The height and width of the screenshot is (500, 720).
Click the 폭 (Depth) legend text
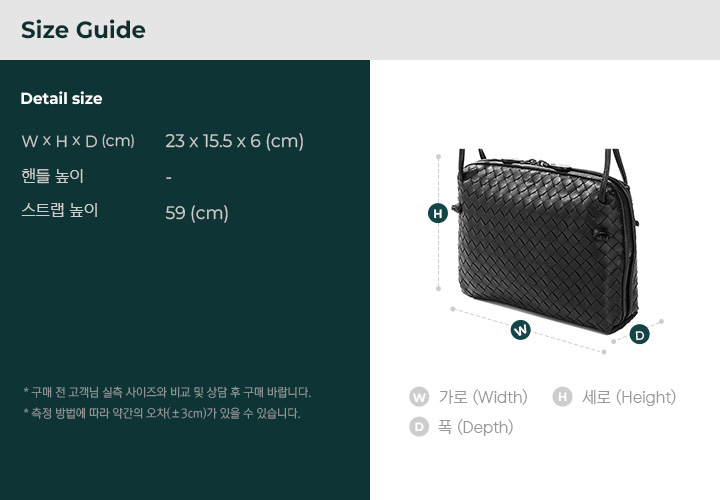coord(475,427)
